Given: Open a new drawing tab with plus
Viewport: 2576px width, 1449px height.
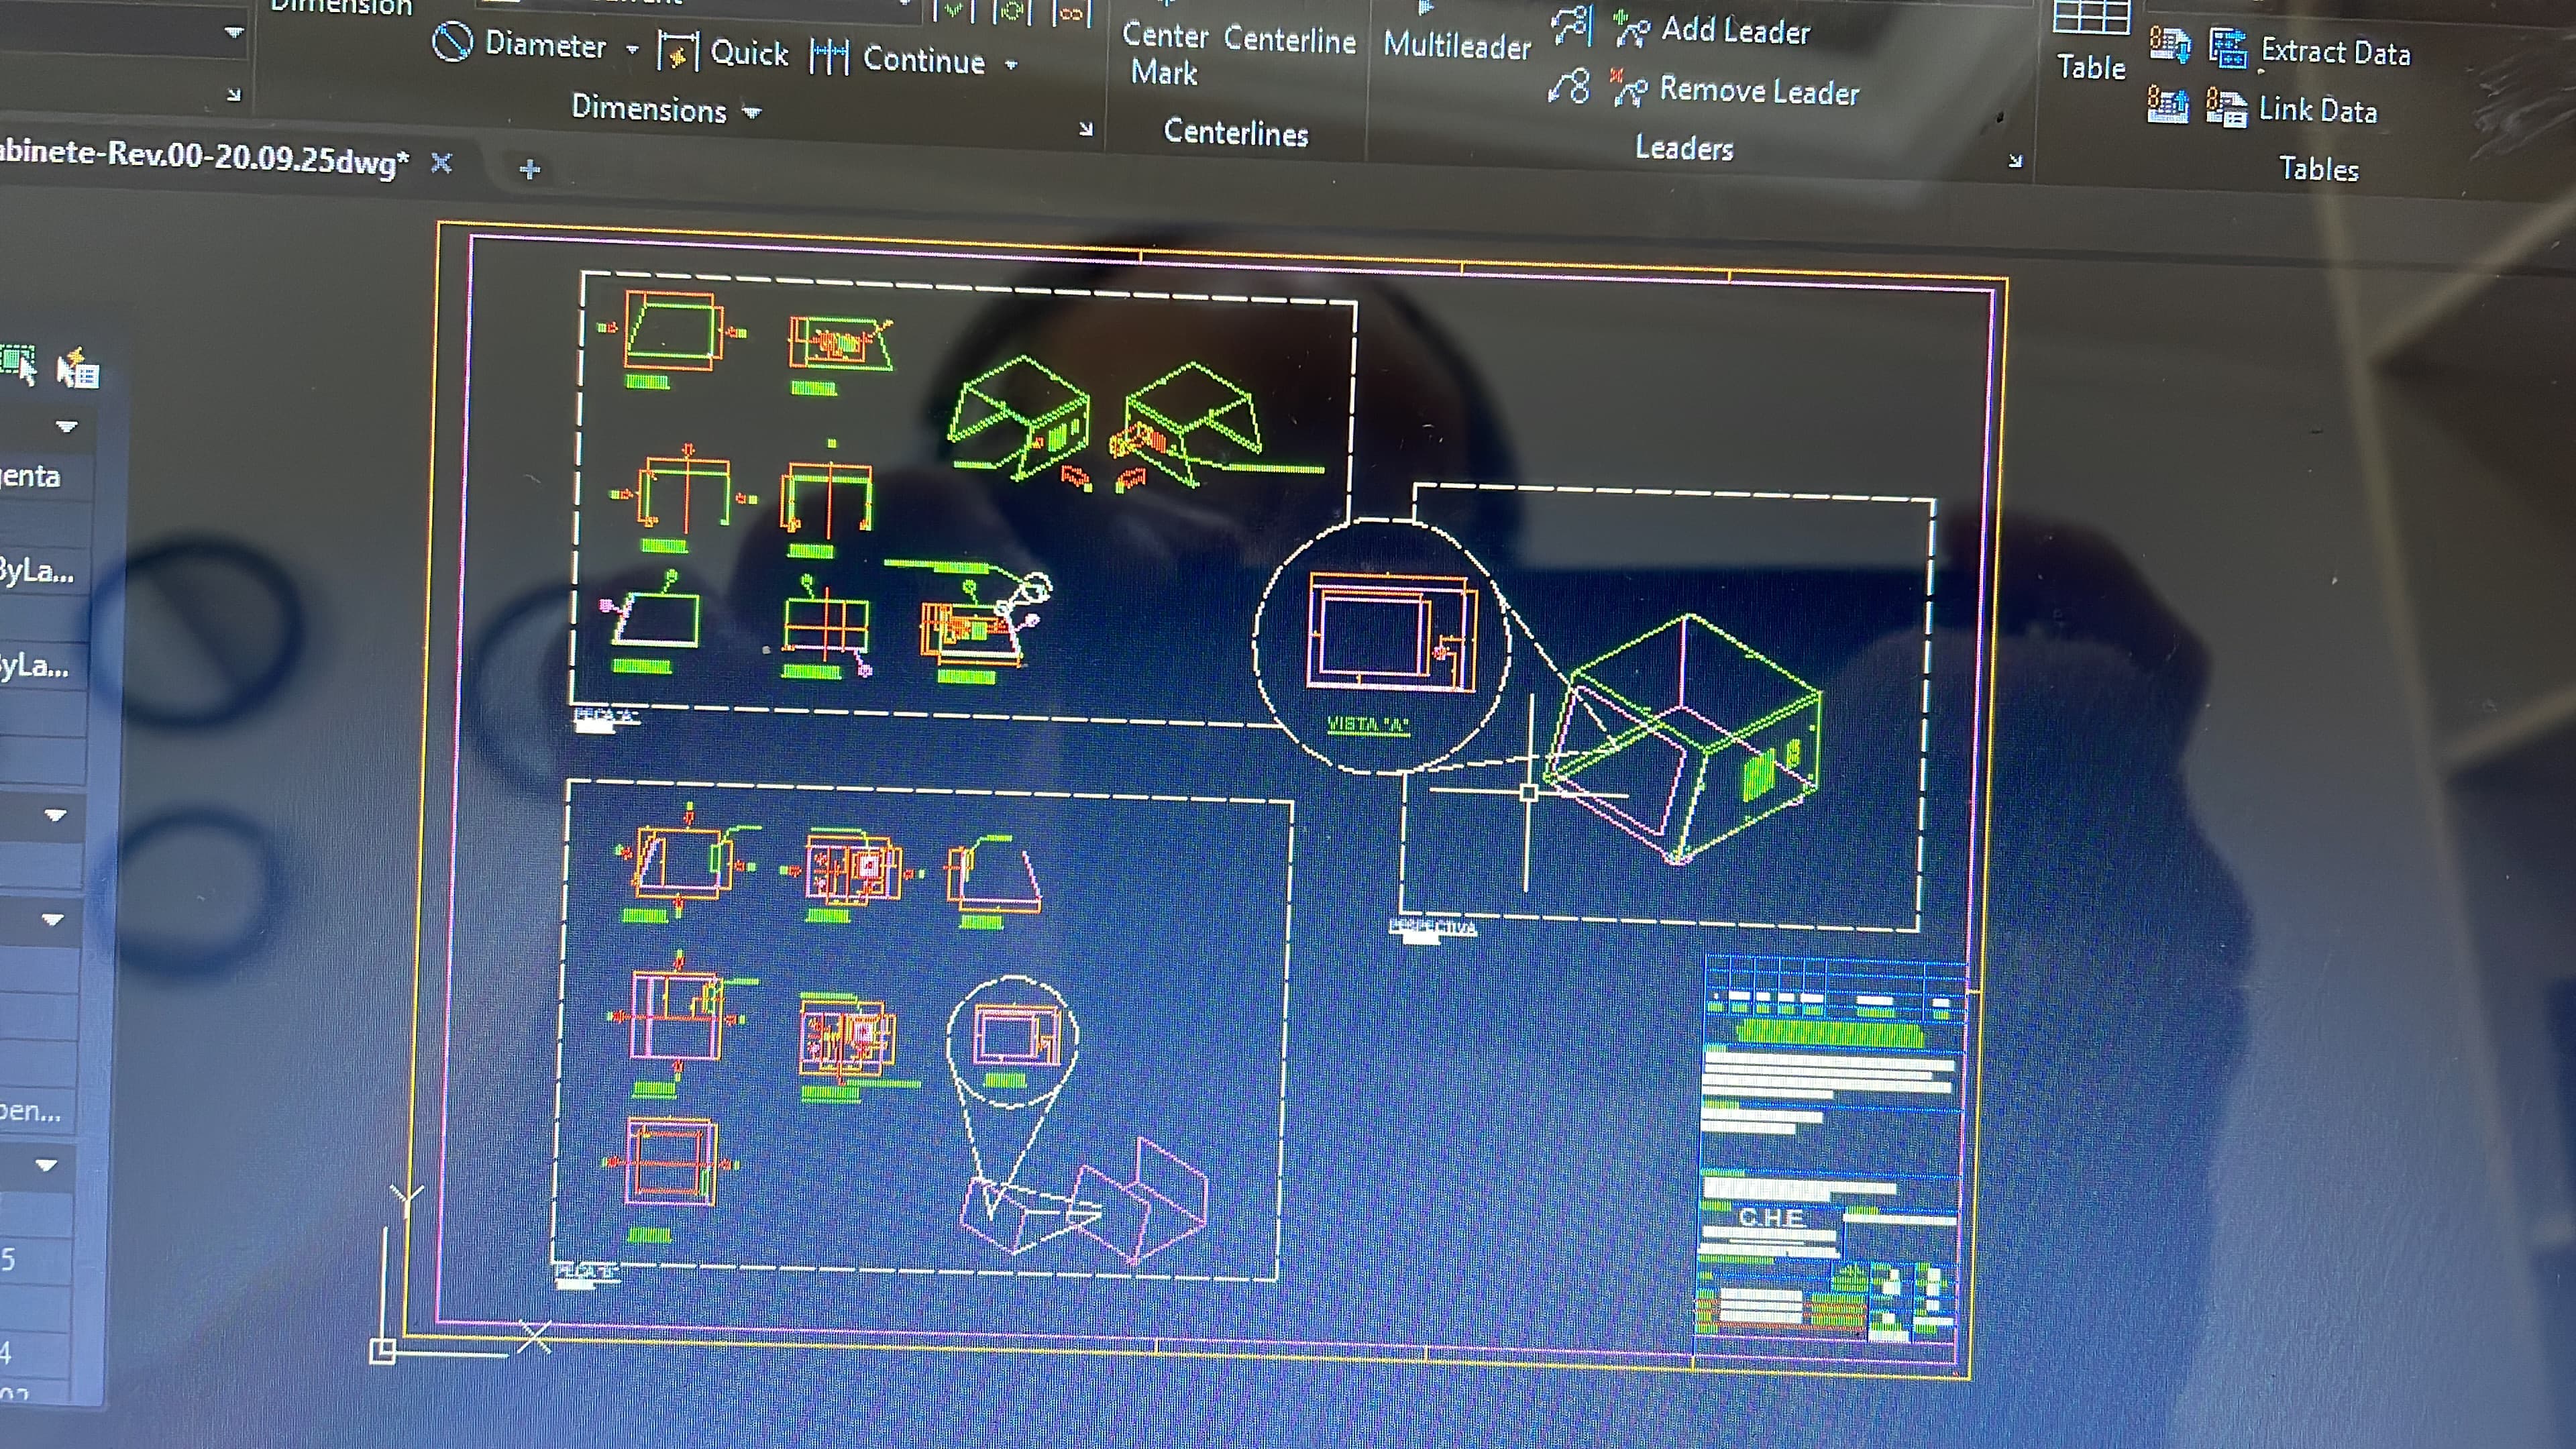Looking at the screenshot, I should pyautogui.click(x=530, y=169).
